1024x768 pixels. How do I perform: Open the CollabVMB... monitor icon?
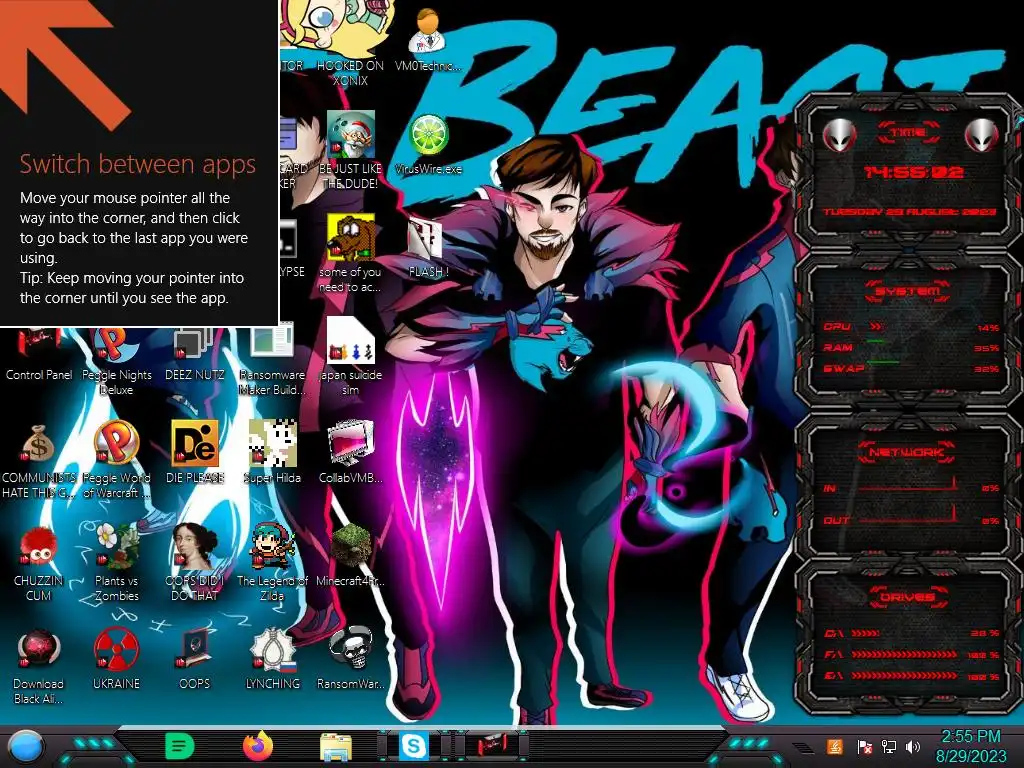coord(351,452)
